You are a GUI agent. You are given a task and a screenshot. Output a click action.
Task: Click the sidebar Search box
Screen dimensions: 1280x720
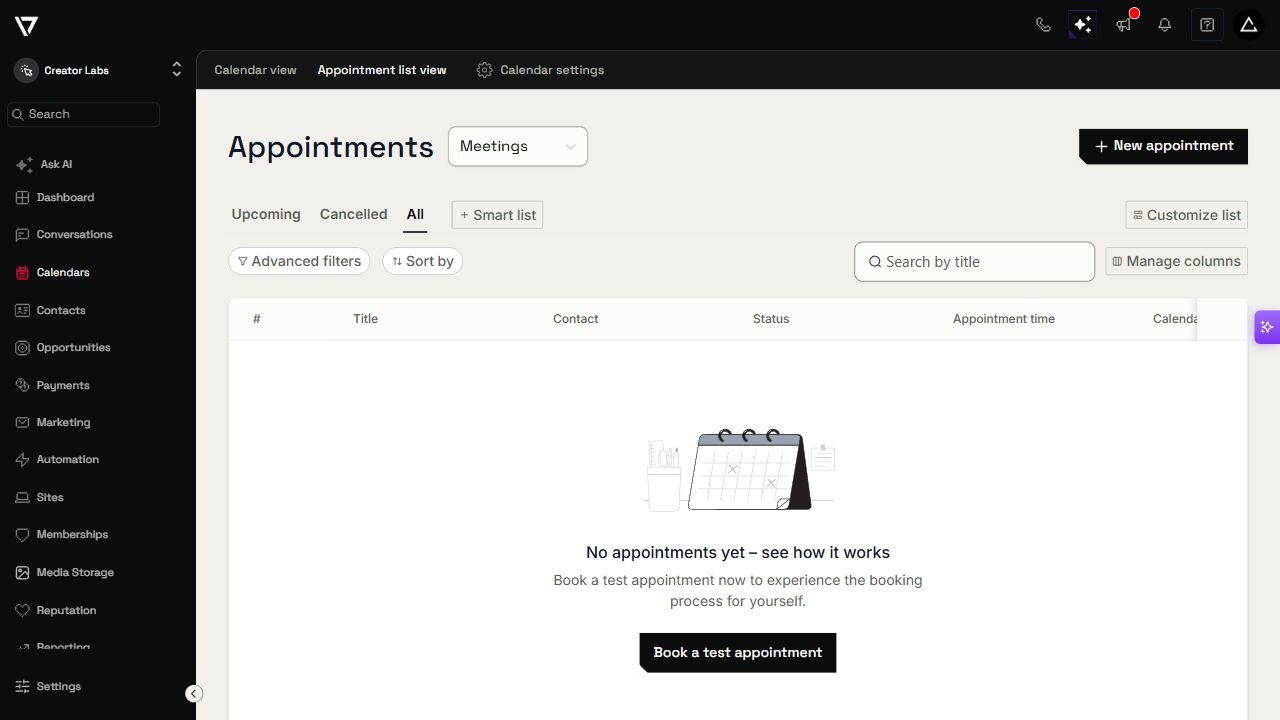click(x=83, y=114)
